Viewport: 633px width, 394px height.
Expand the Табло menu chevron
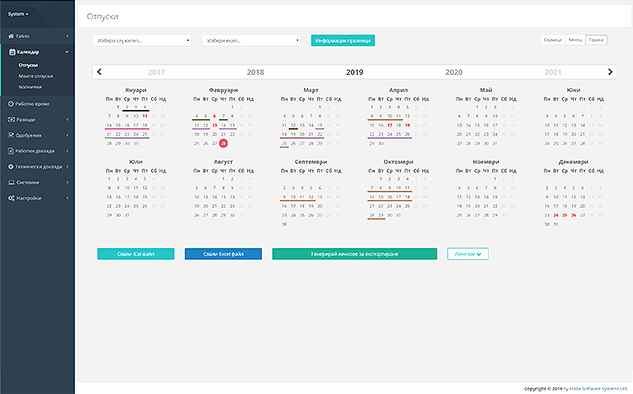tap(67, 36)
